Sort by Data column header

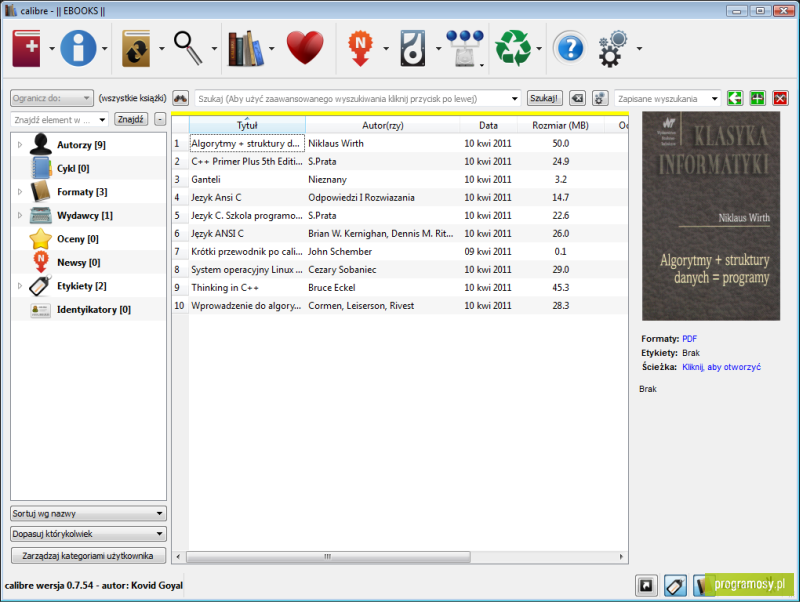click(x=488, y=125)
